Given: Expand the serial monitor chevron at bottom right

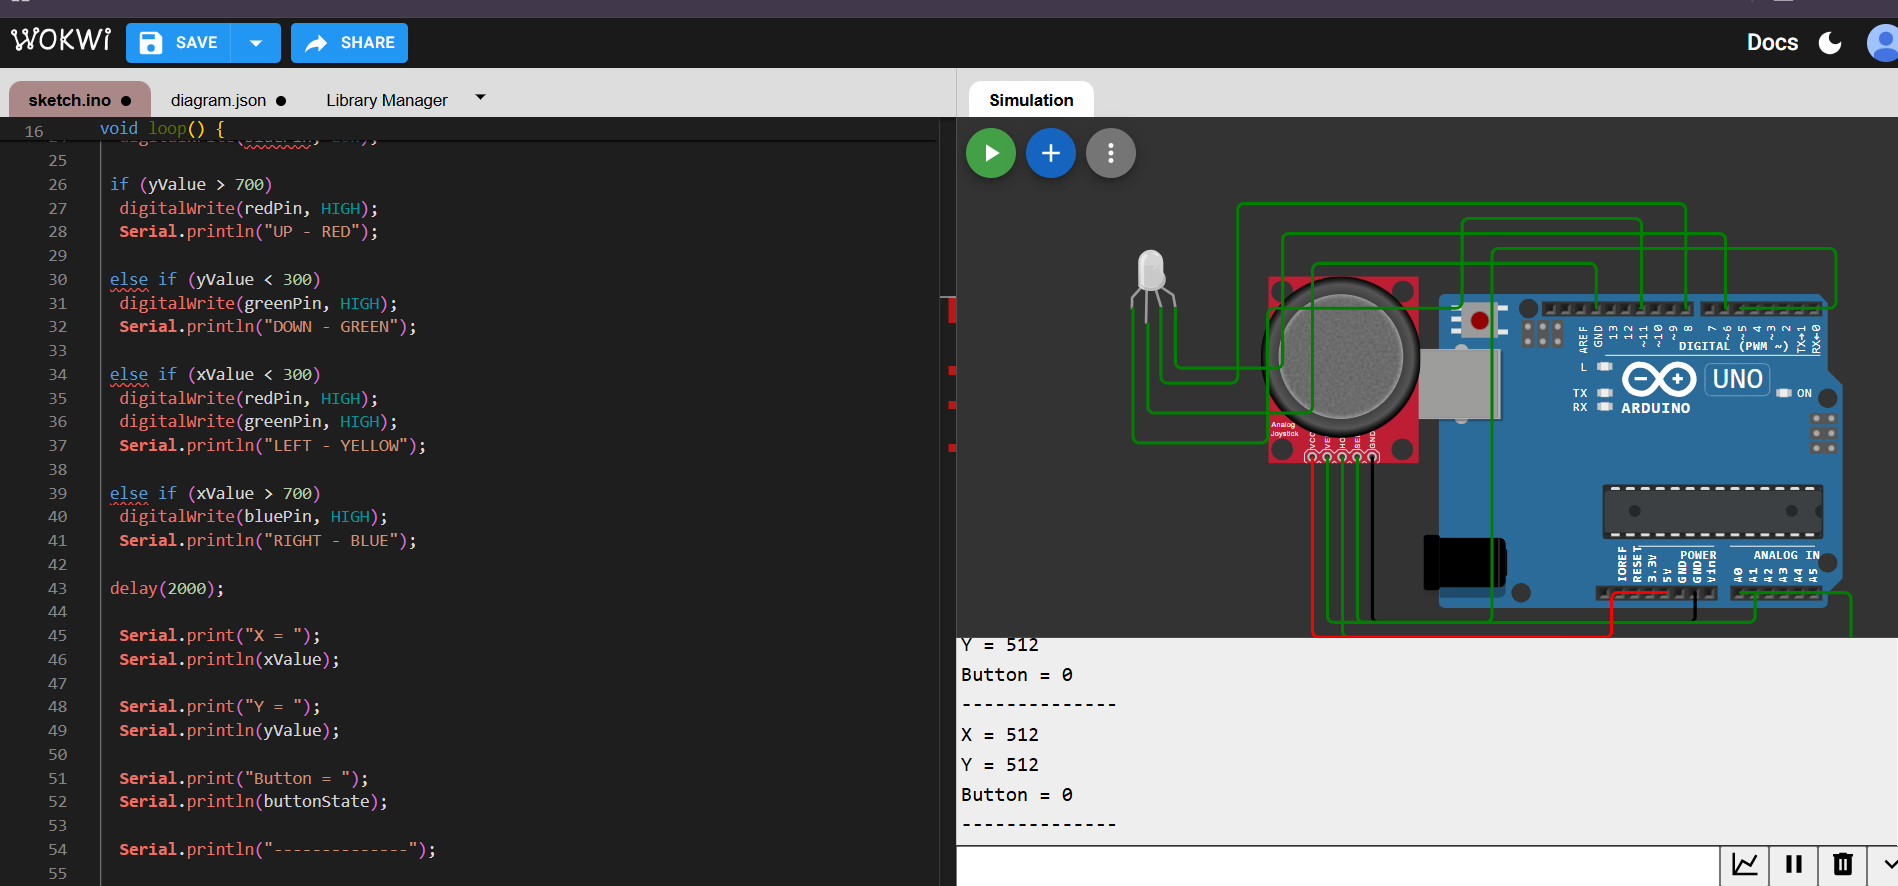Looking at the screenshot, I should point(1888,865).
